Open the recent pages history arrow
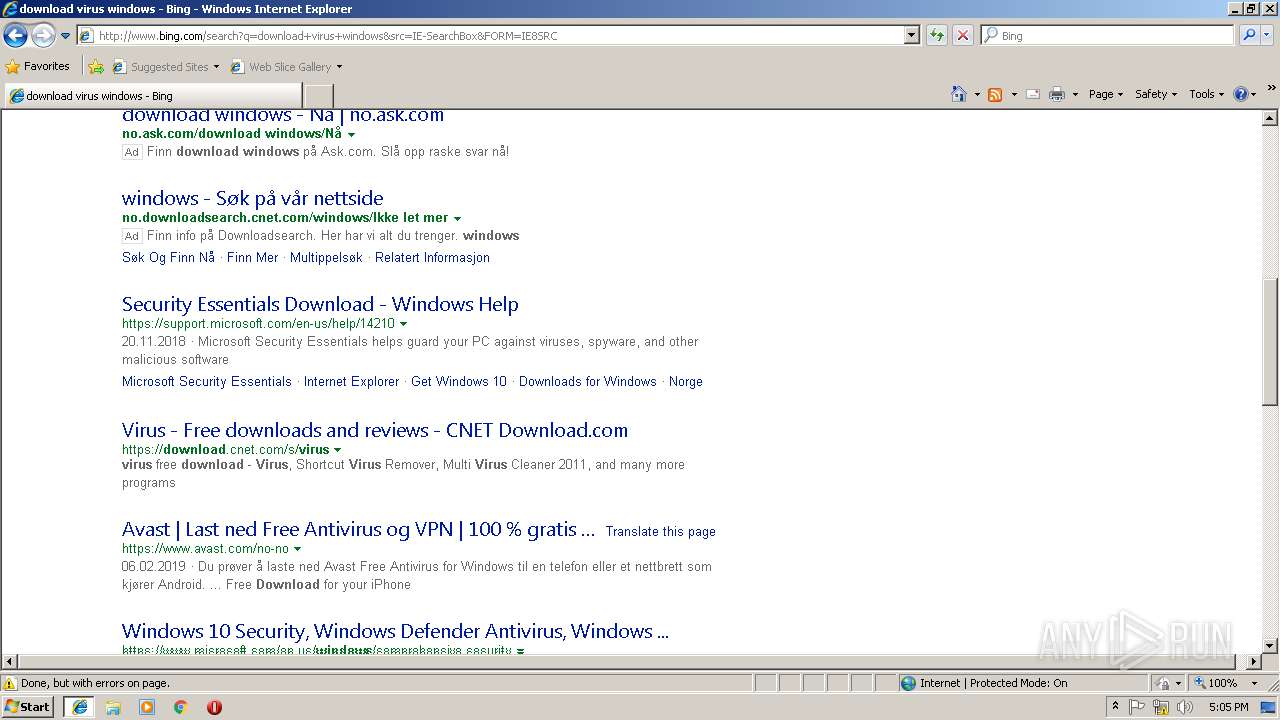The width and height of the screenshot is (1280, 720). click(x=66, y=36)
